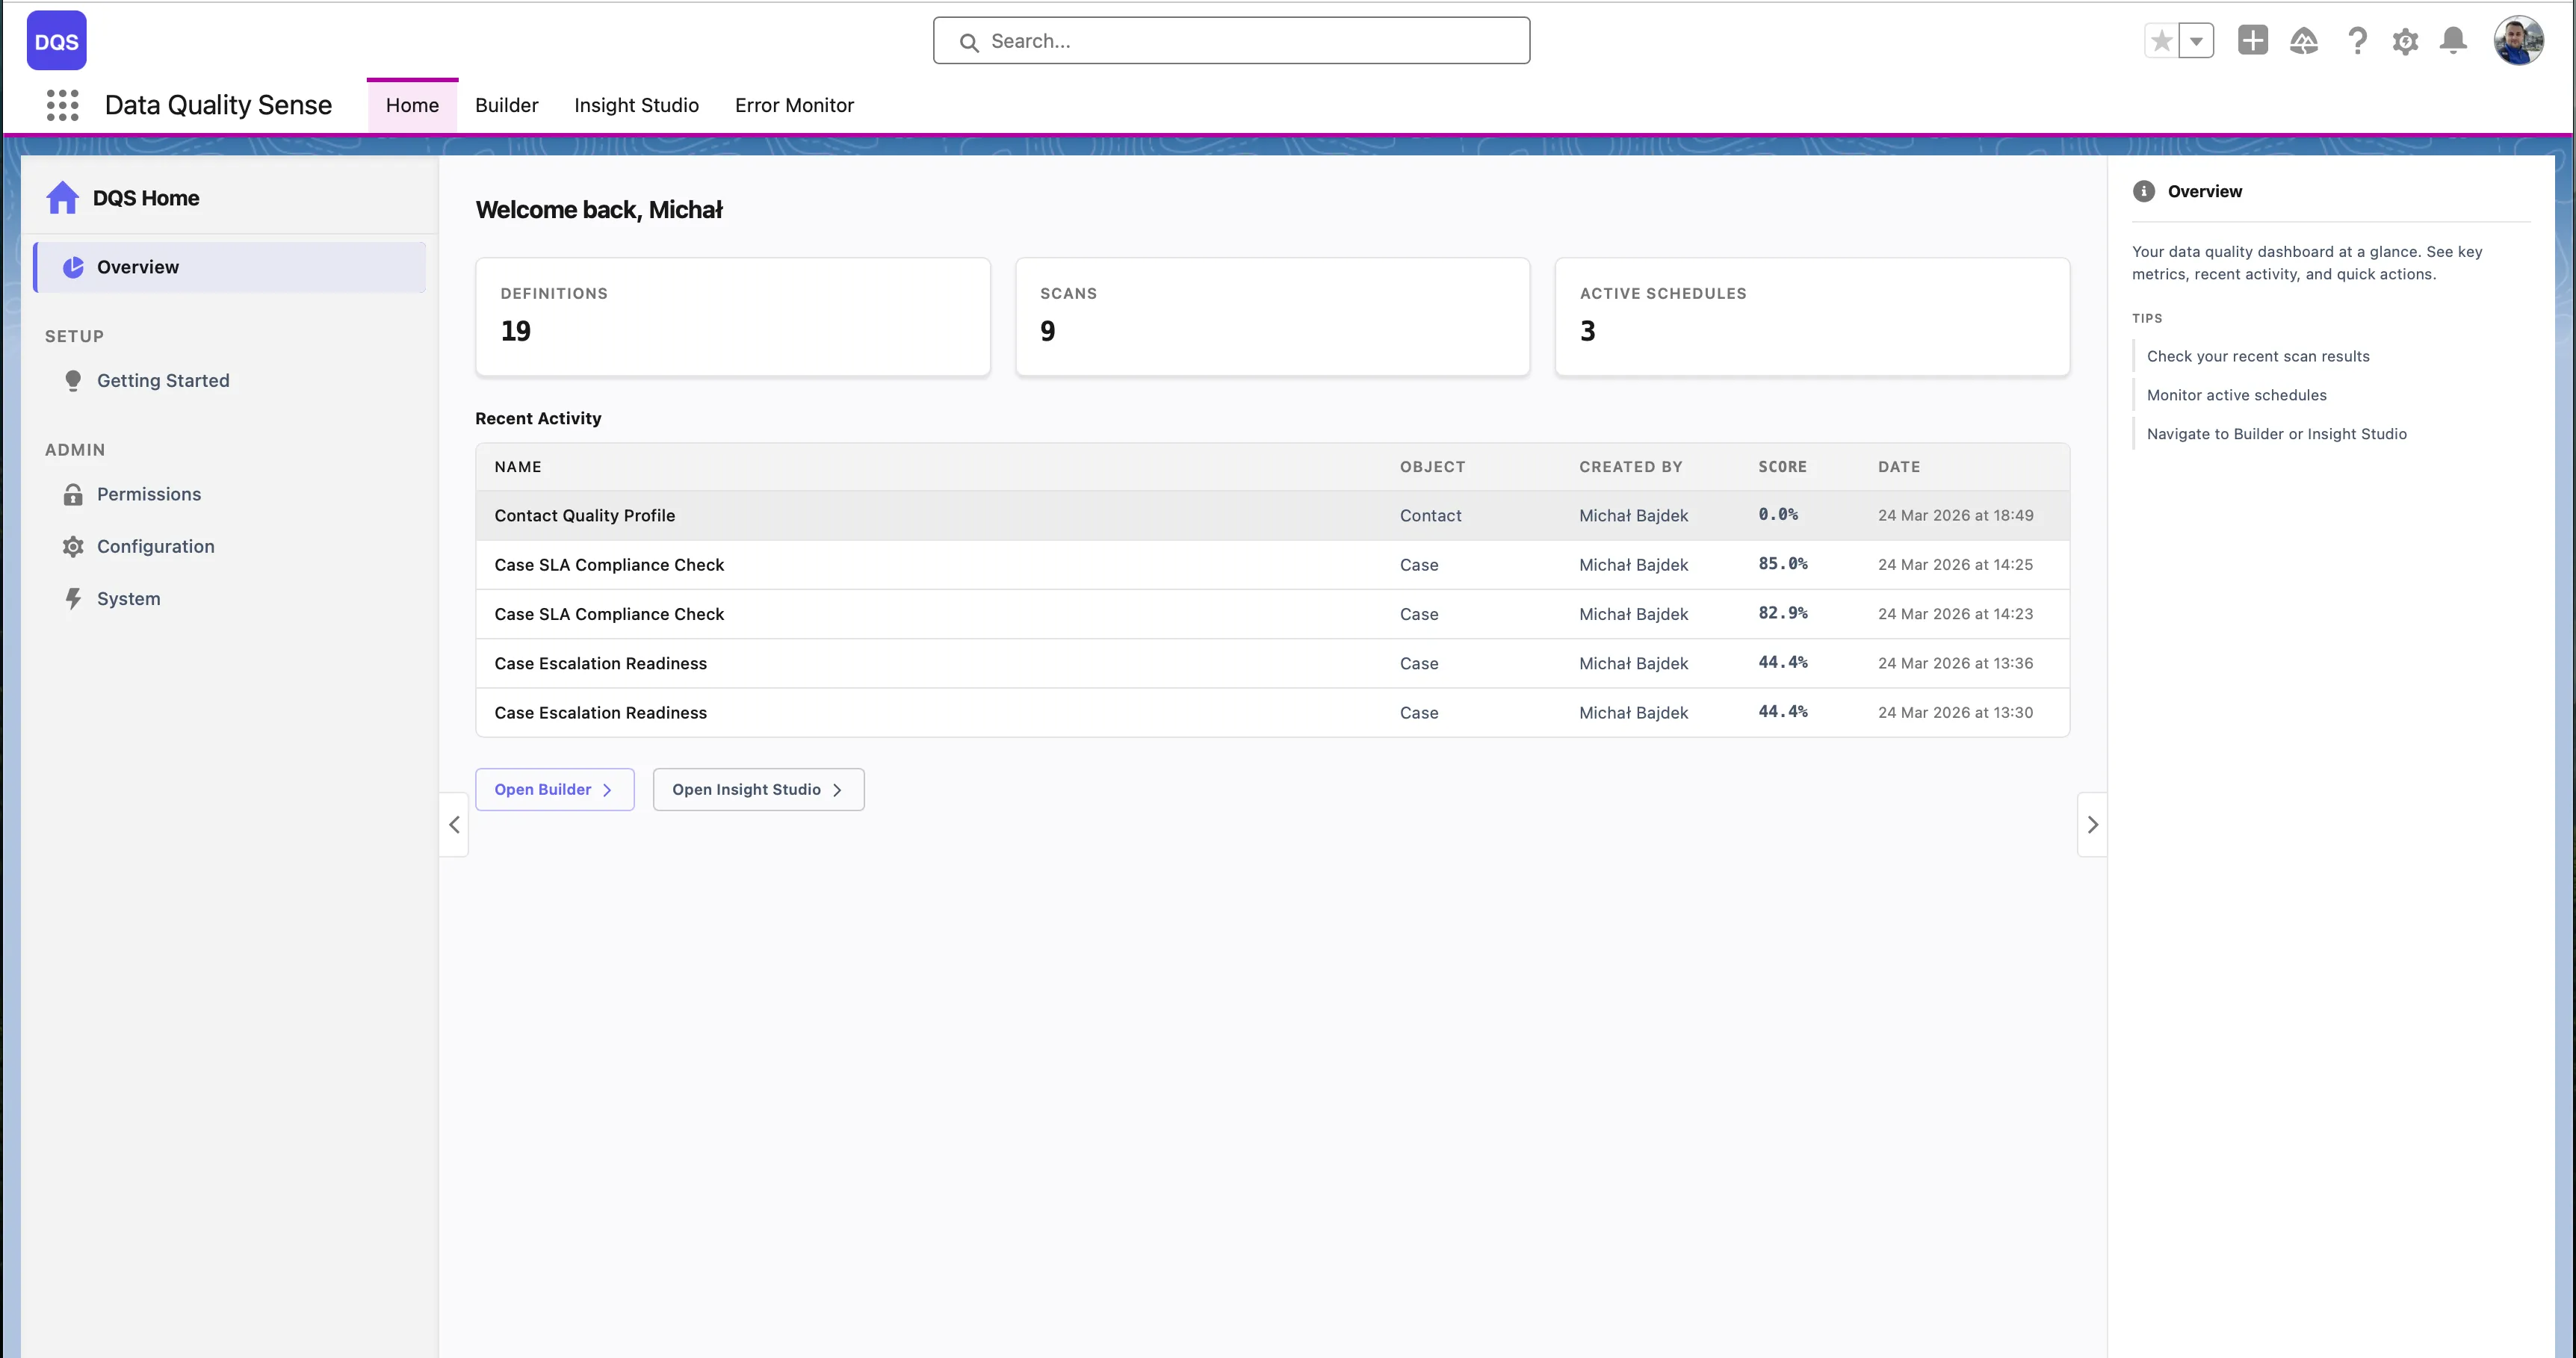Switch to the Builder tab
2576x1358 pixels.
tap(506, 105)
